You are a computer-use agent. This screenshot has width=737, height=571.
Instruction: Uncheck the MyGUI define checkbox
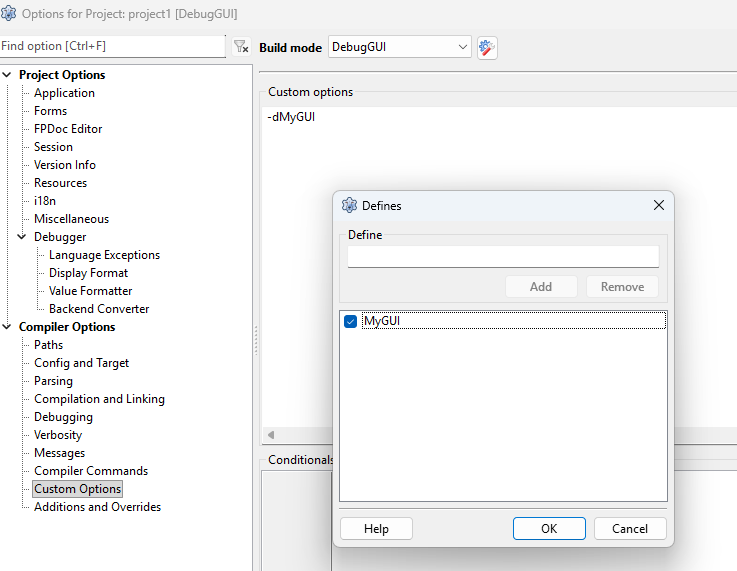tap(350, 321)
